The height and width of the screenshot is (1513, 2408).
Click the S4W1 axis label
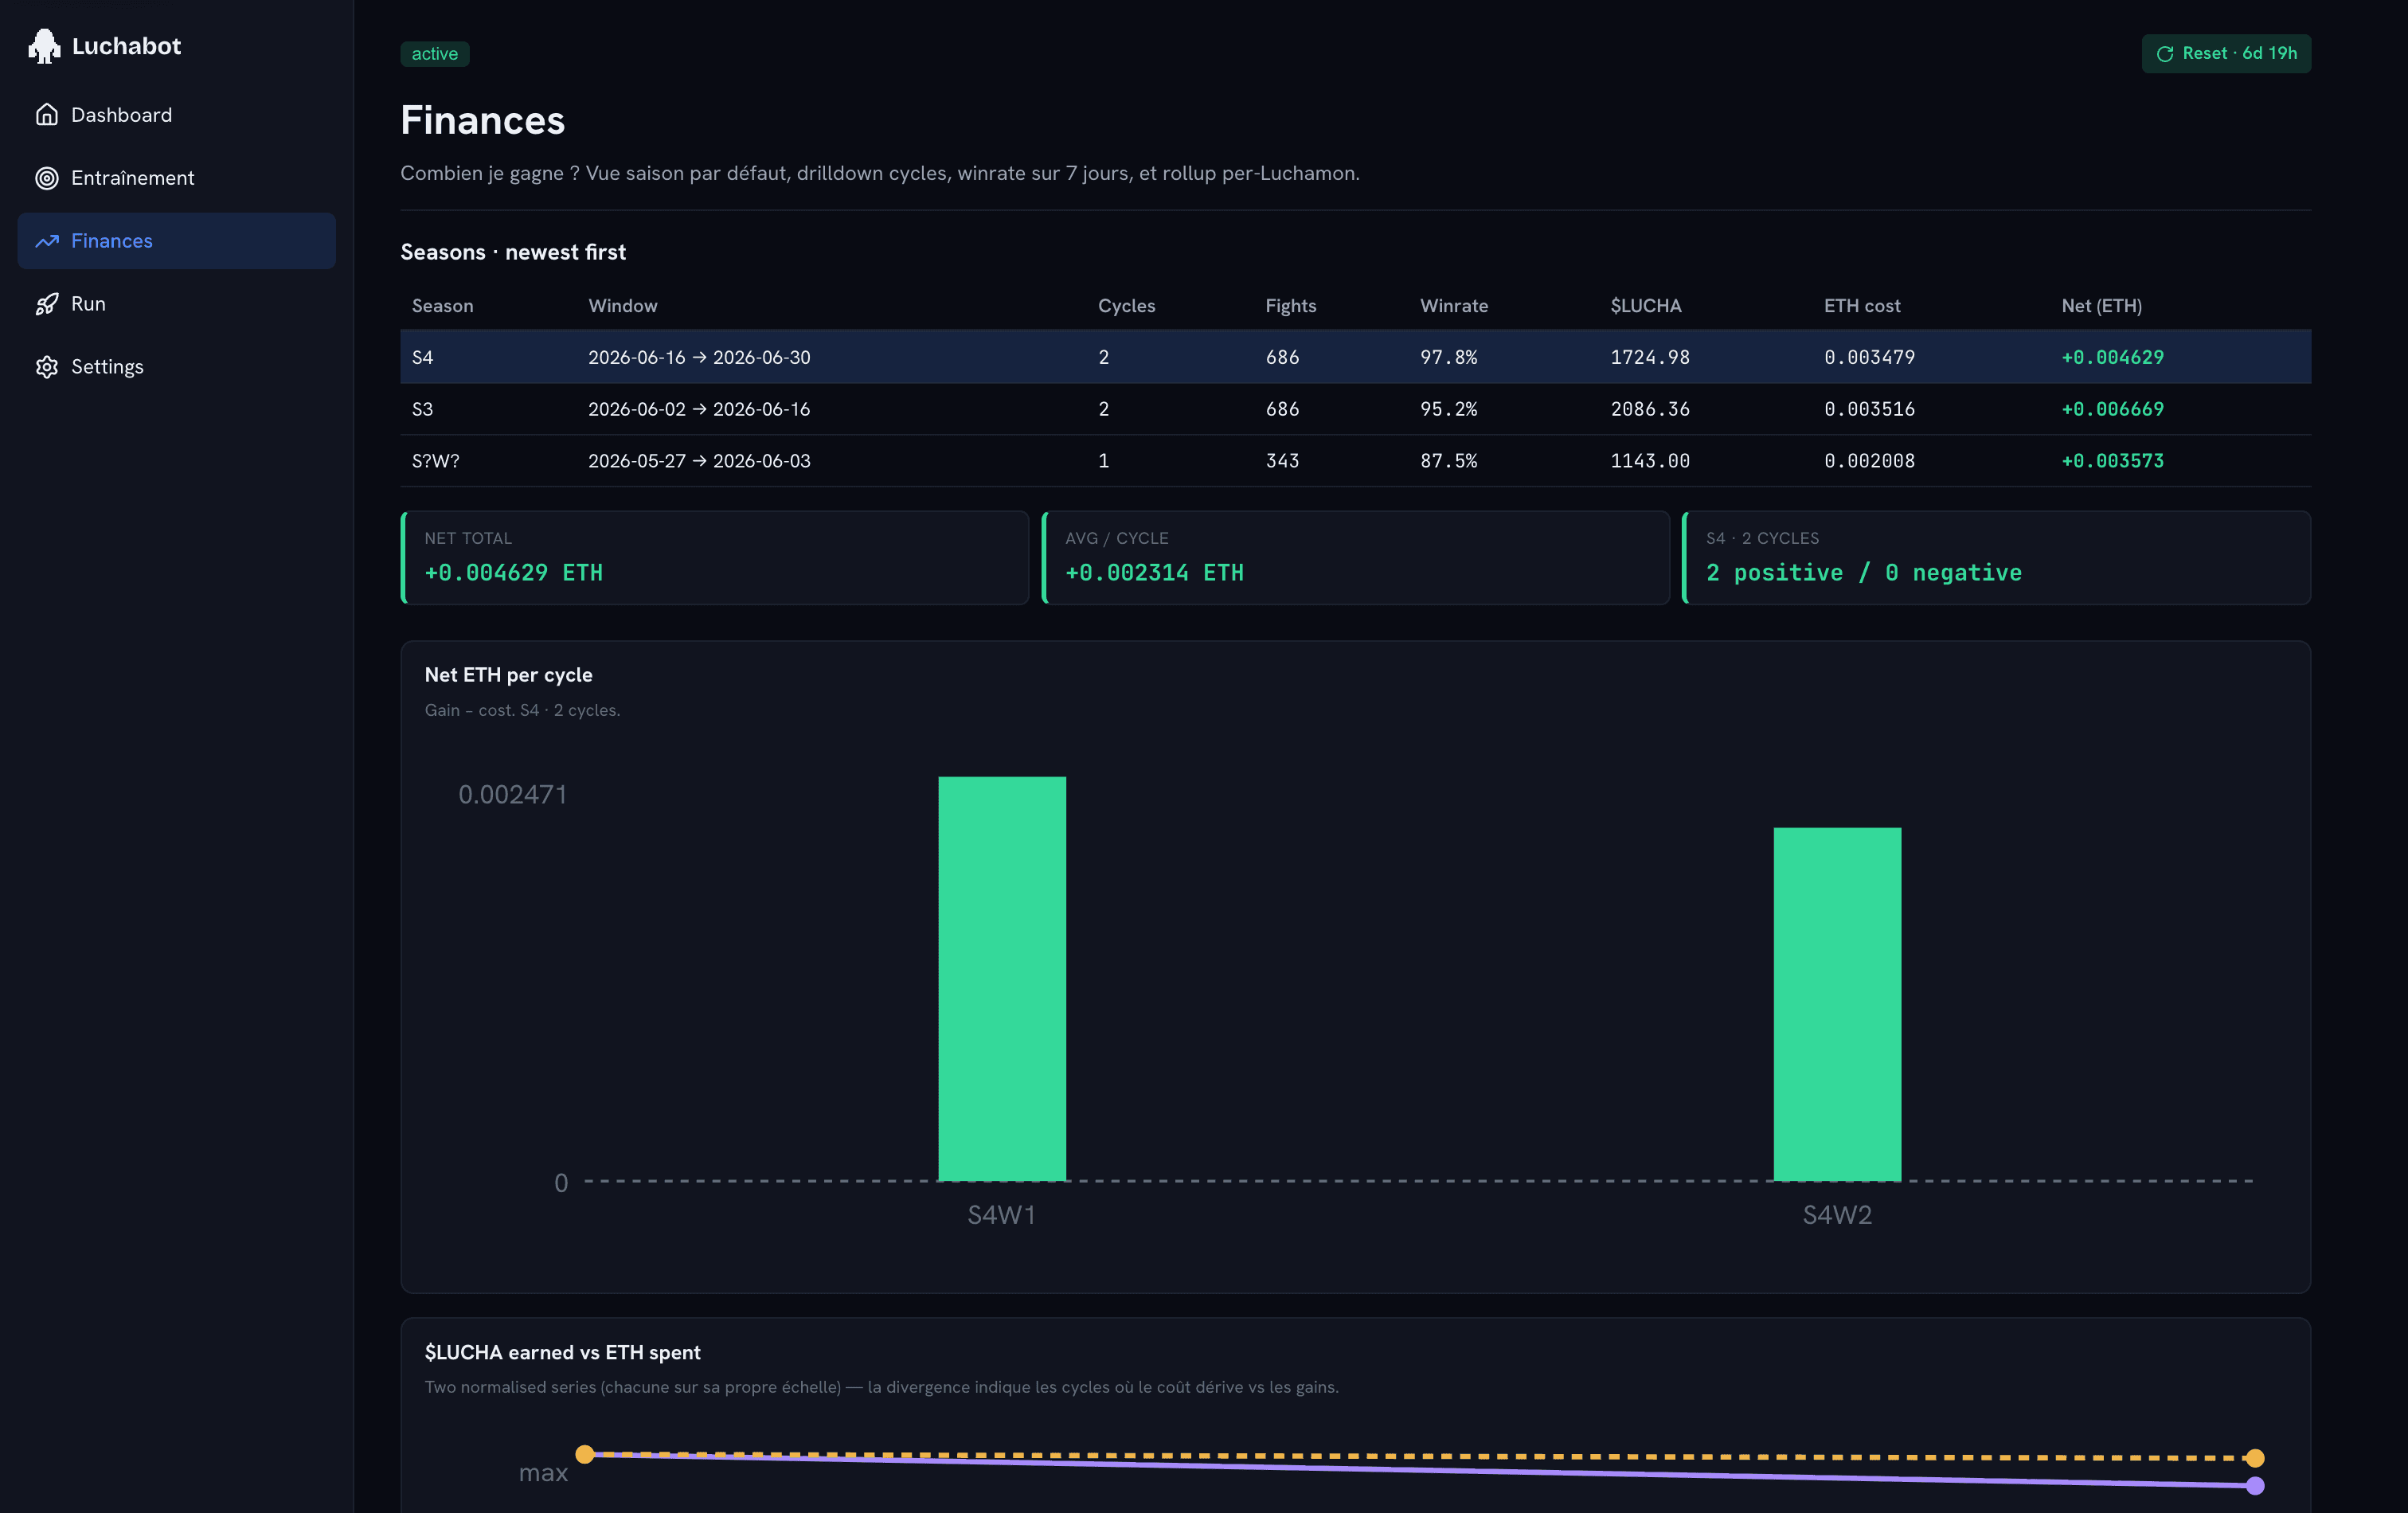[1002, 1215]
